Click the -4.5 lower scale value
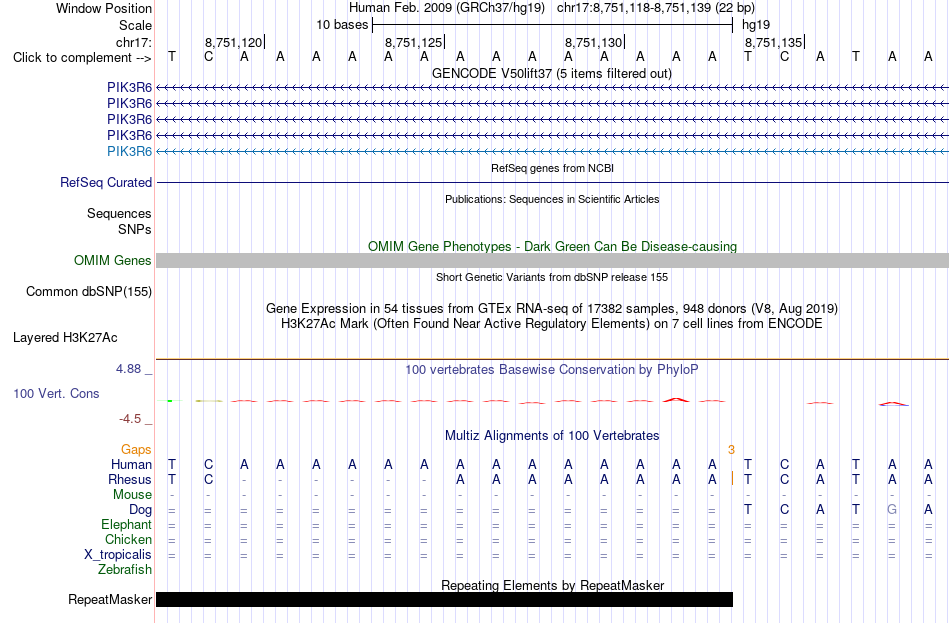 [x=130, y=419]
